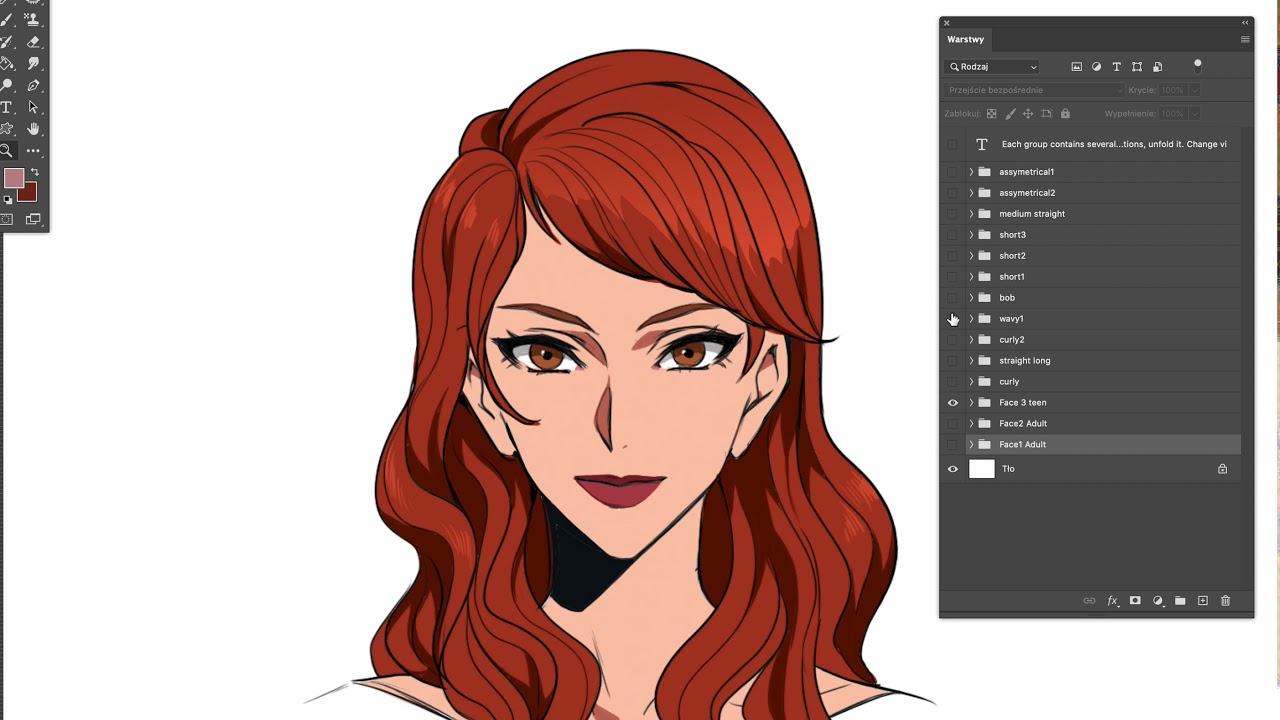
Task: Open the Edit Toolbar three-dots menu
Action: click(33, 151)
